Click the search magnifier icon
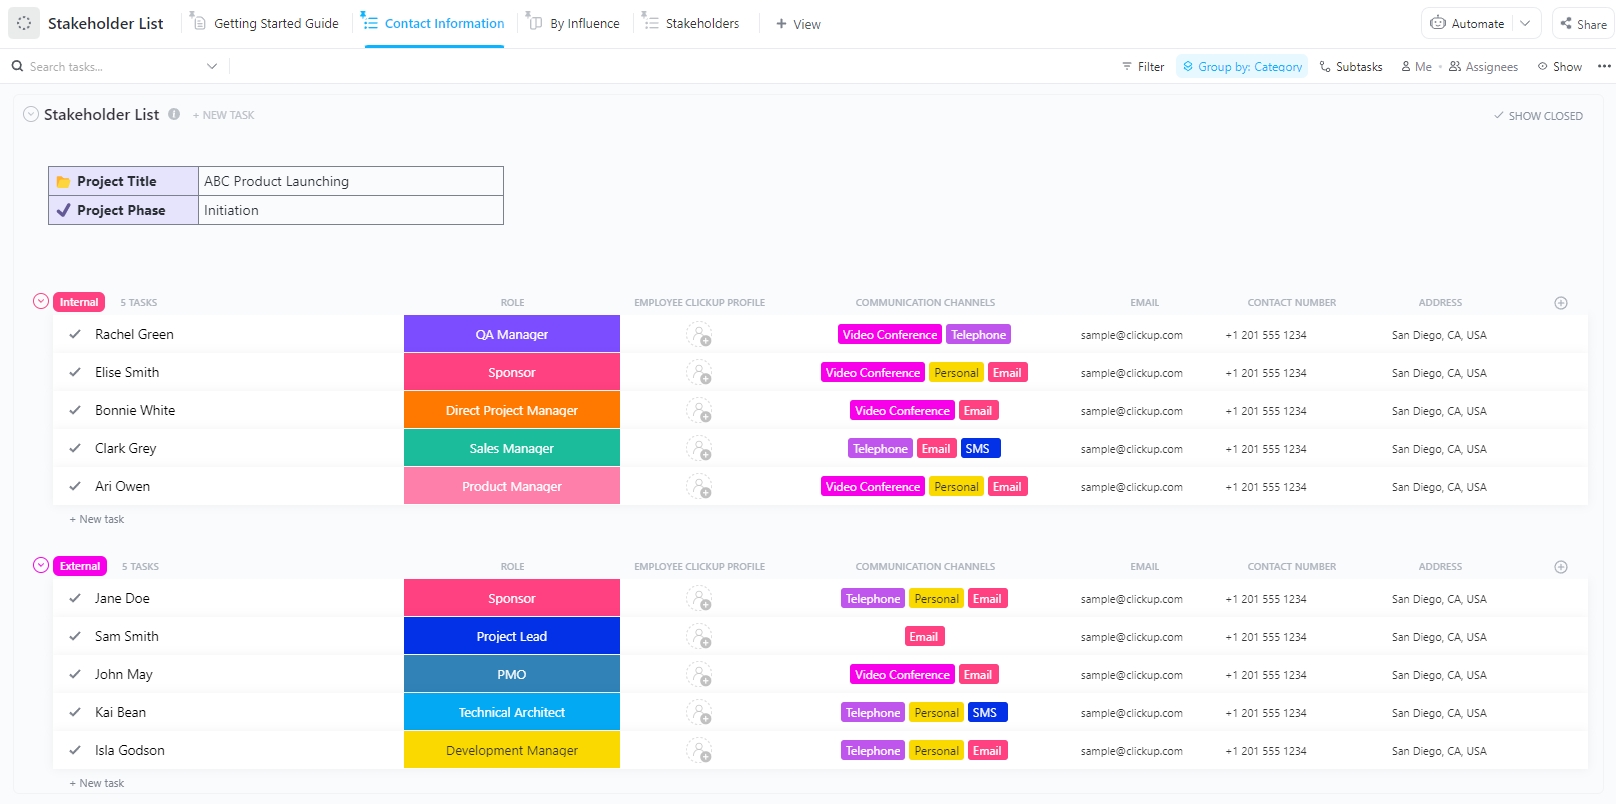The image size is (1616, 804). click(x=17, y=66)
